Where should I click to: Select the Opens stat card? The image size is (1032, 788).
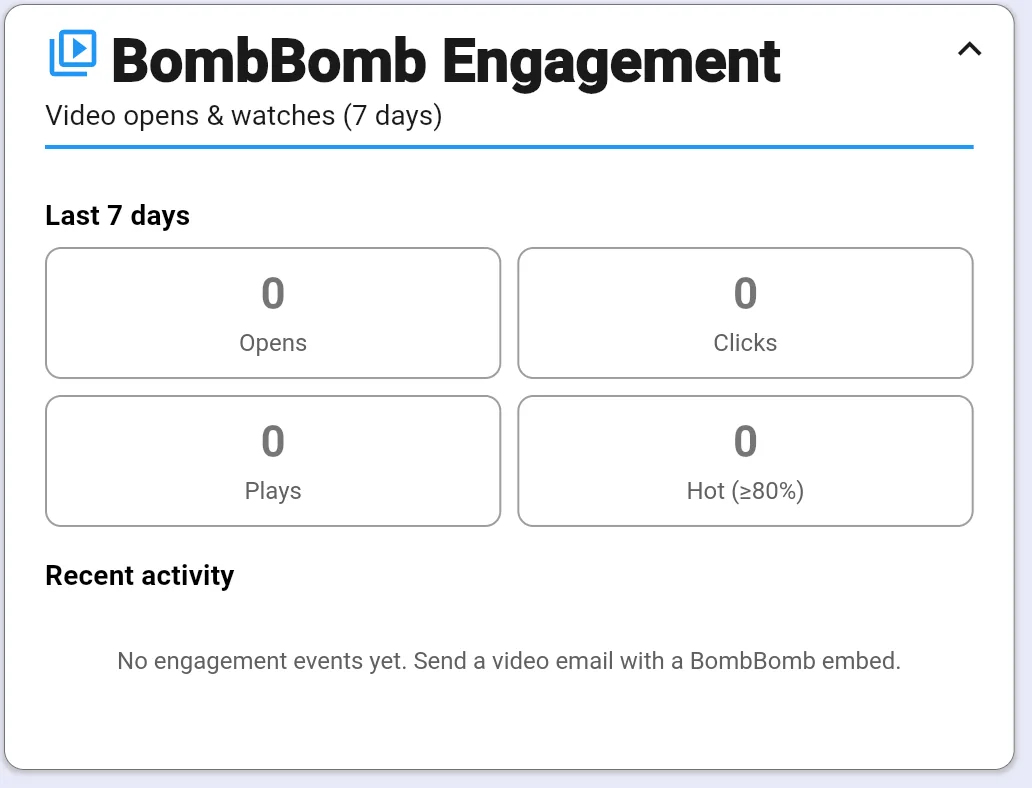coord(273,313)
